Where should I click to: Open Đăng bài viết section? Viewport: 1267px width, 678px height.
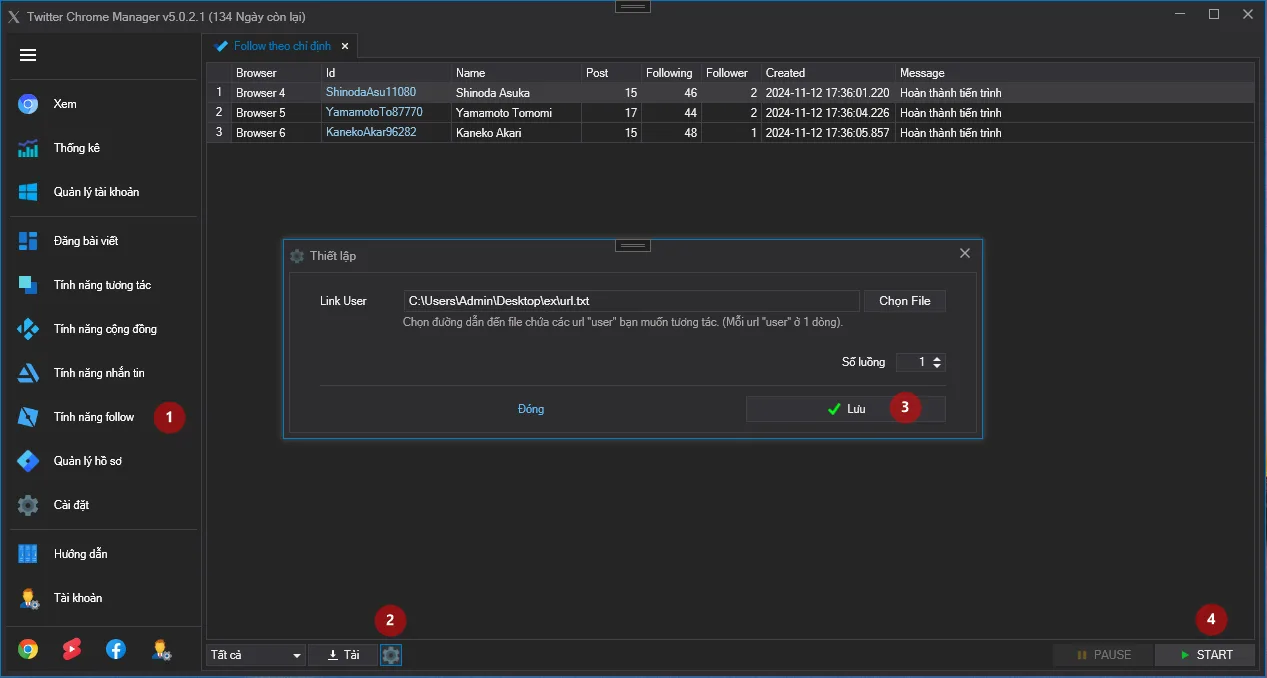tap(87, 241)
